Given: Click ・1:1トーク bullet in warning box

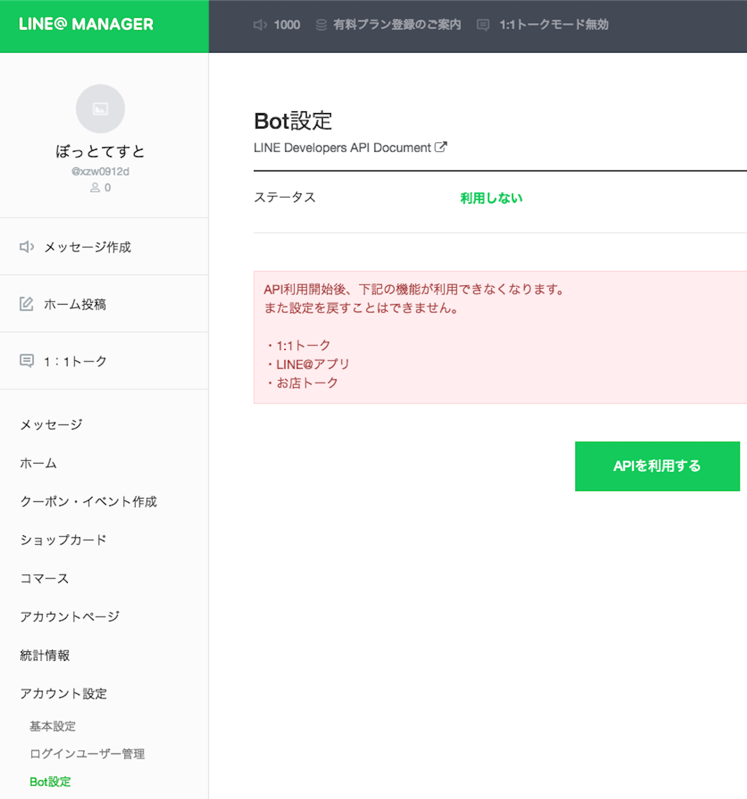Looking at the screenshot, I should [298, 345].
